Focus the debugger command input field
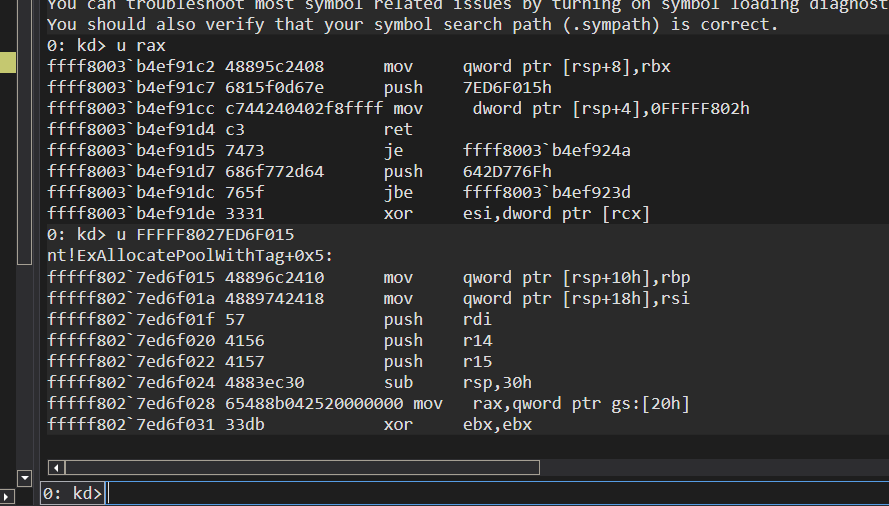This screenshot has width=889, height=506. coord(490,493)
